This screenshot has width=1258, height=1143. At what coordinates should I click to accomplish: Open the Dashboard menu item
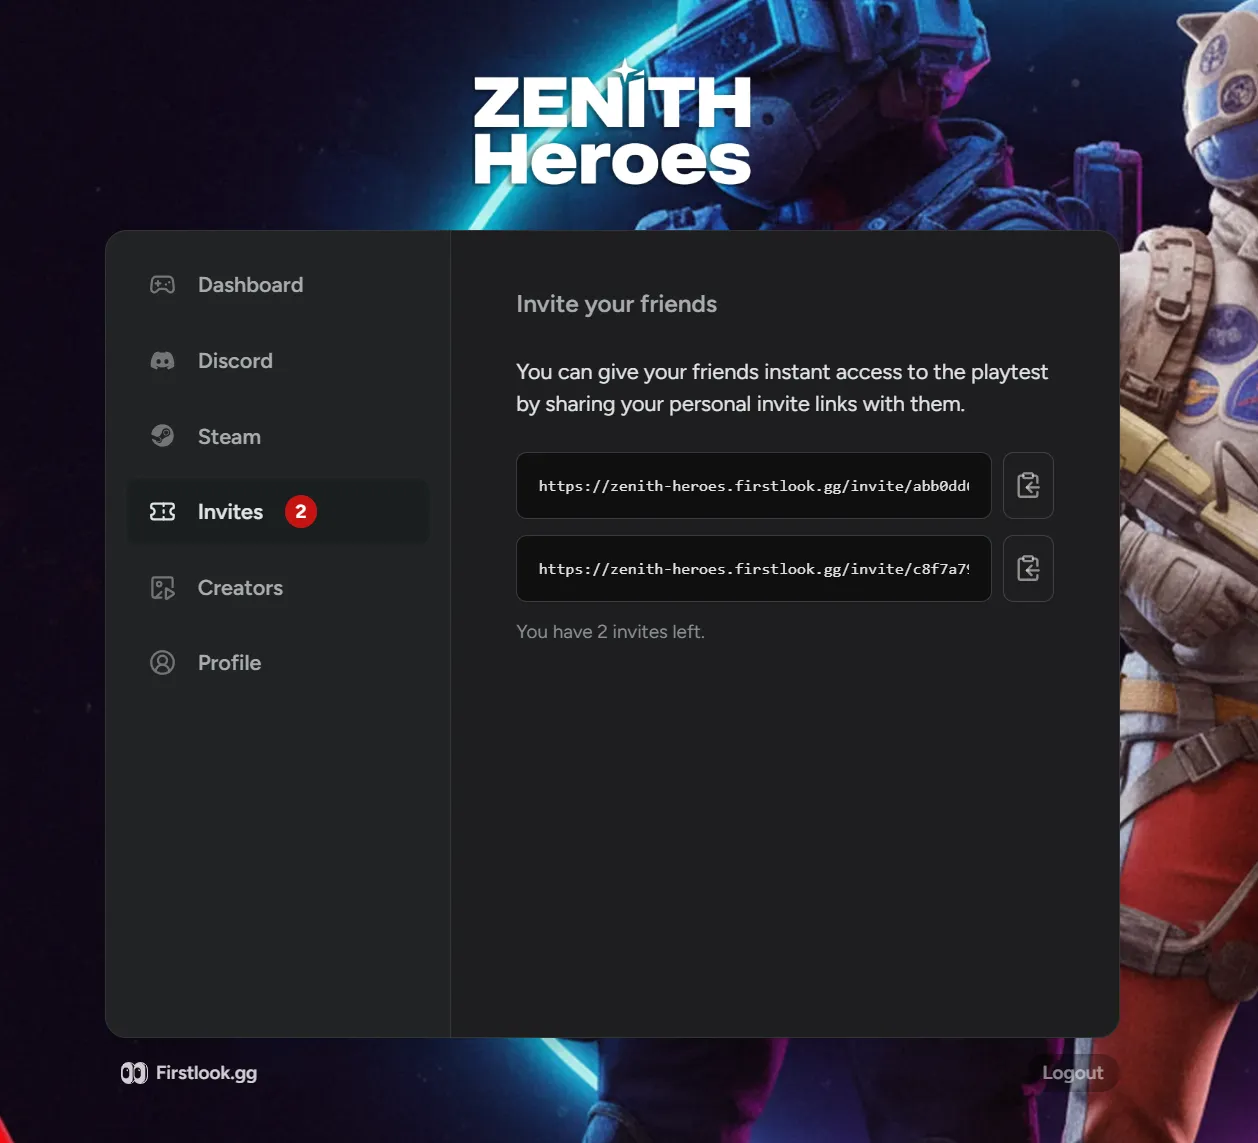[x=278, y=285]
